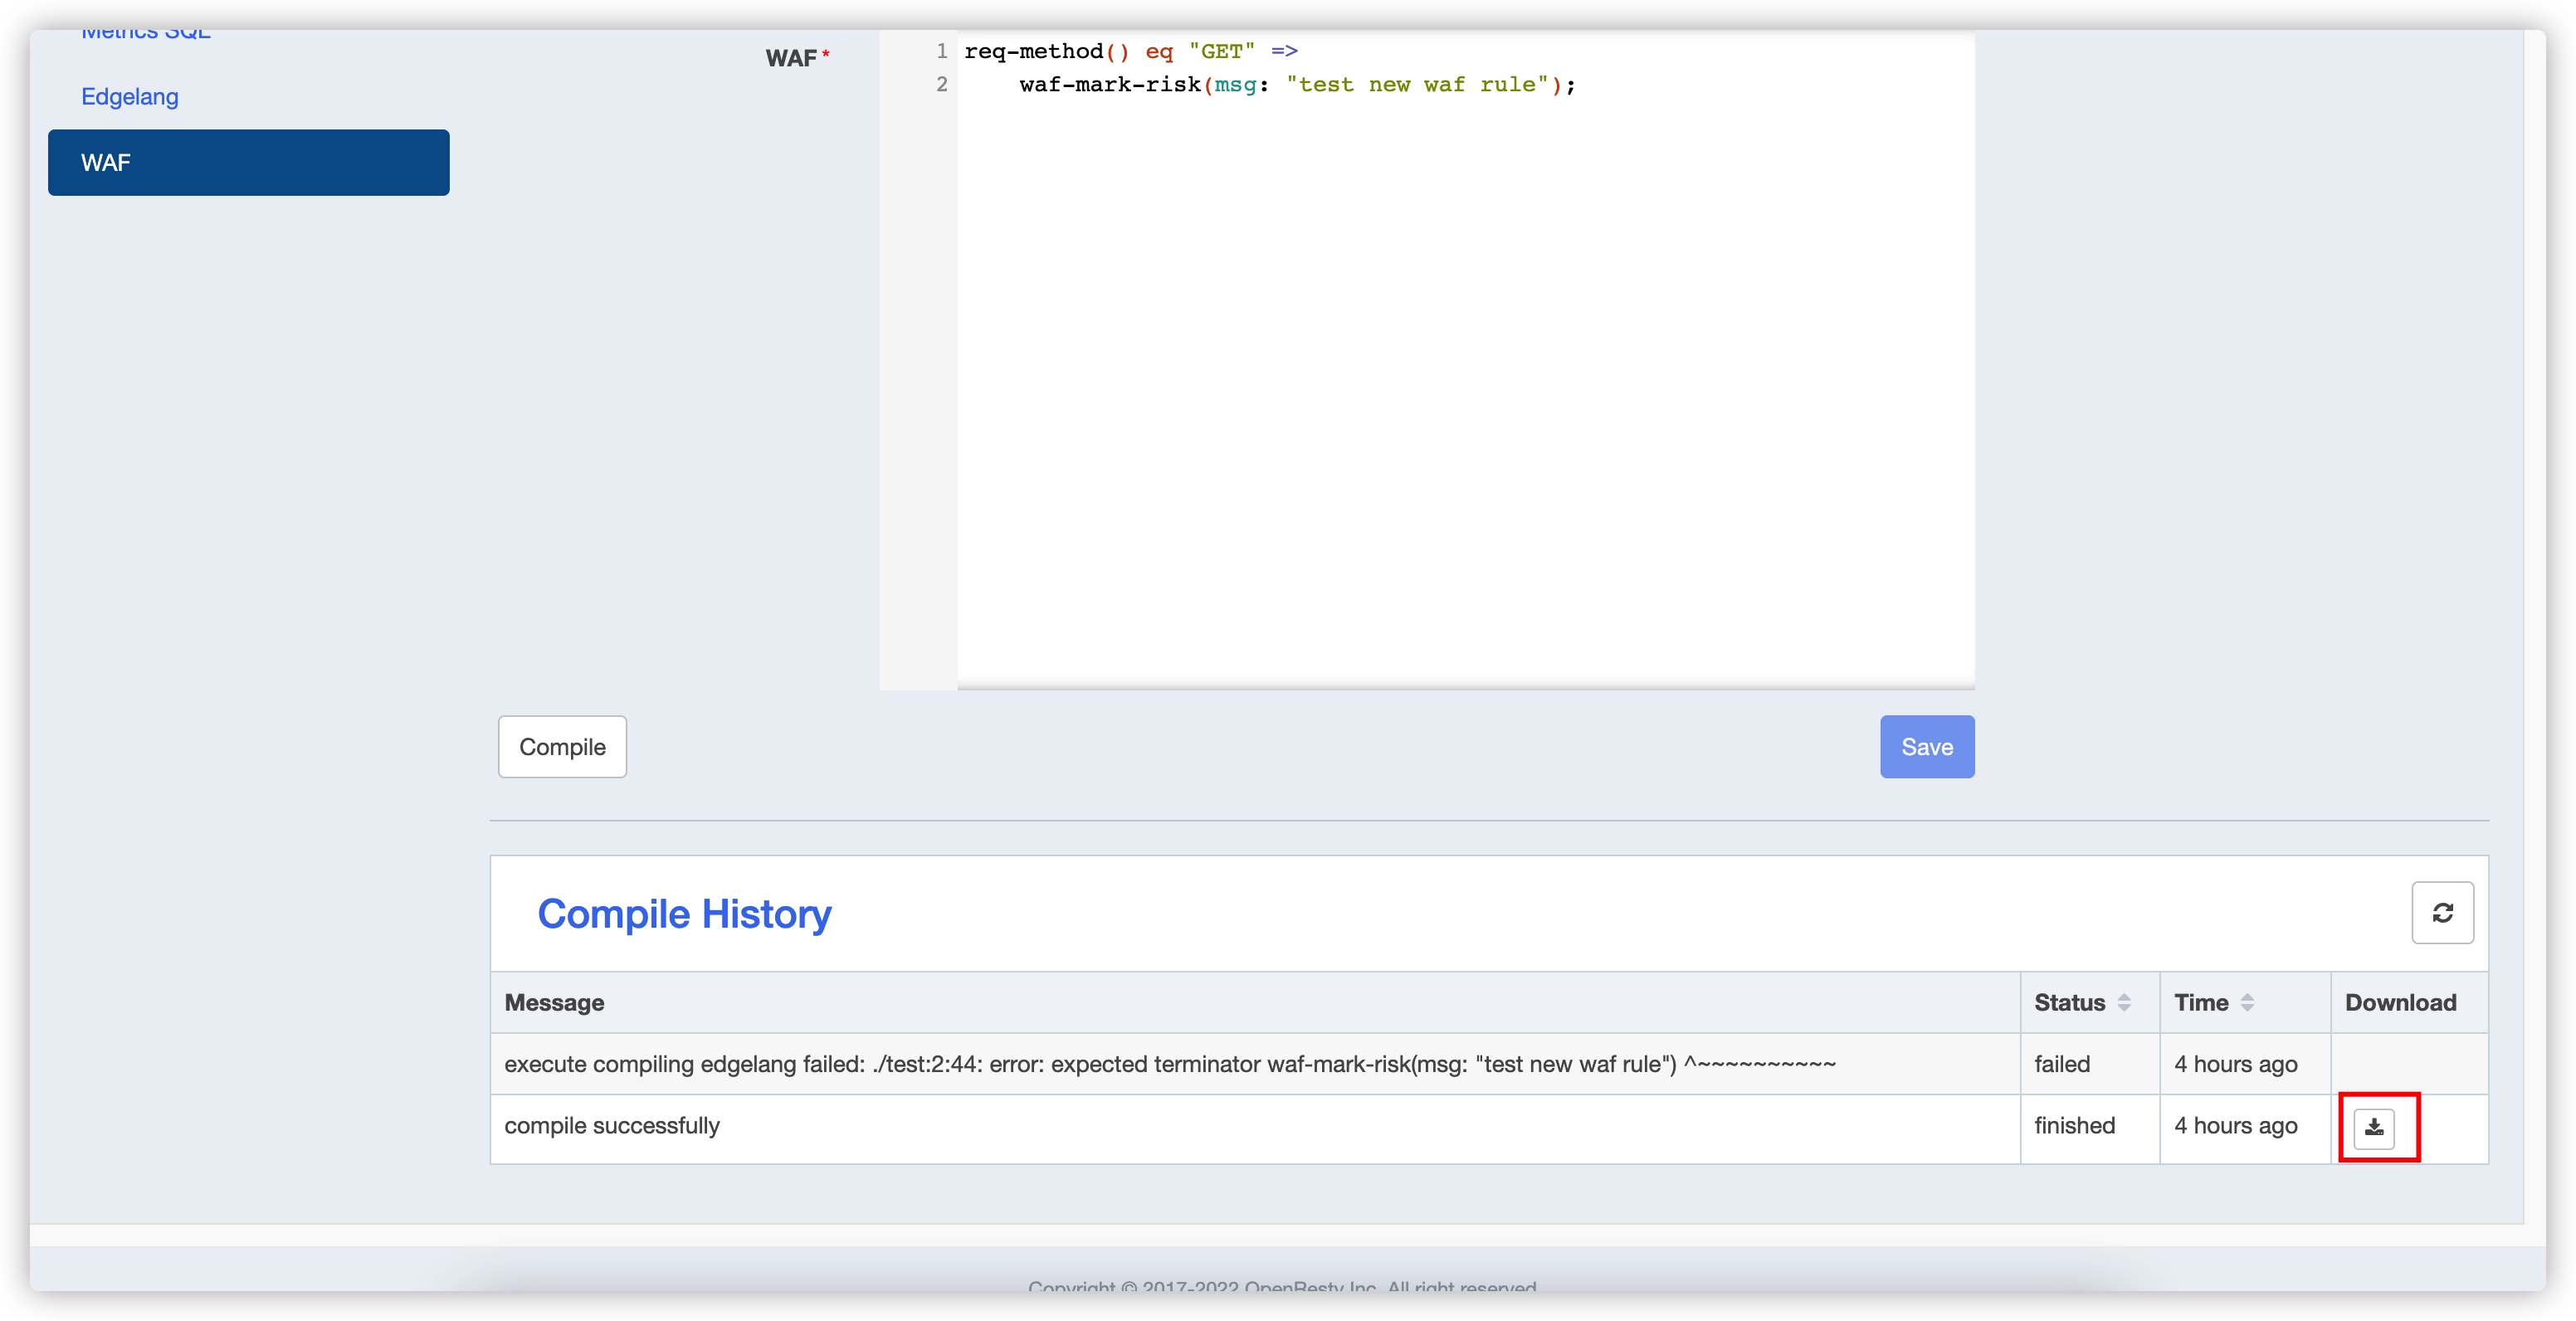
Task: Select the failed compile message row
Action: pyautogui.click(x=1488, y=1064)
